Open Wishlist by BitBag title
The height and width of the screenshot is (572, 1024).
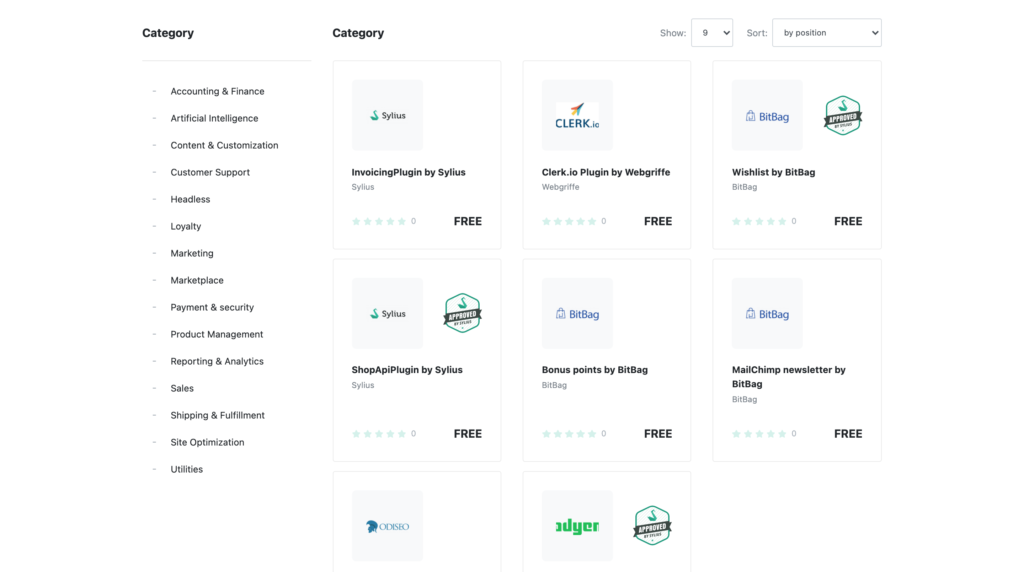point(773,172)
